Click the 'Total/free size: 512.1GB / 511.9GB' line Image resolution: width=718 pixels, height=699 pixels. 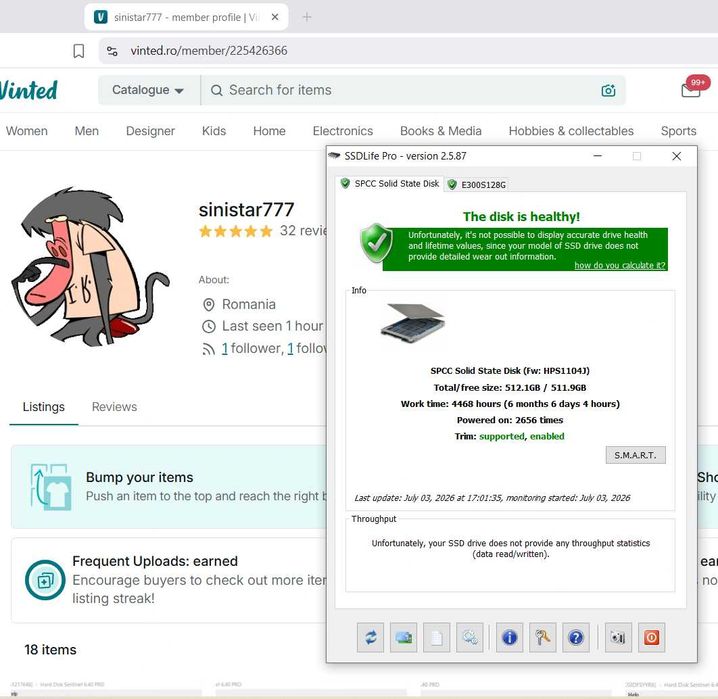click(x=510, y=388)
